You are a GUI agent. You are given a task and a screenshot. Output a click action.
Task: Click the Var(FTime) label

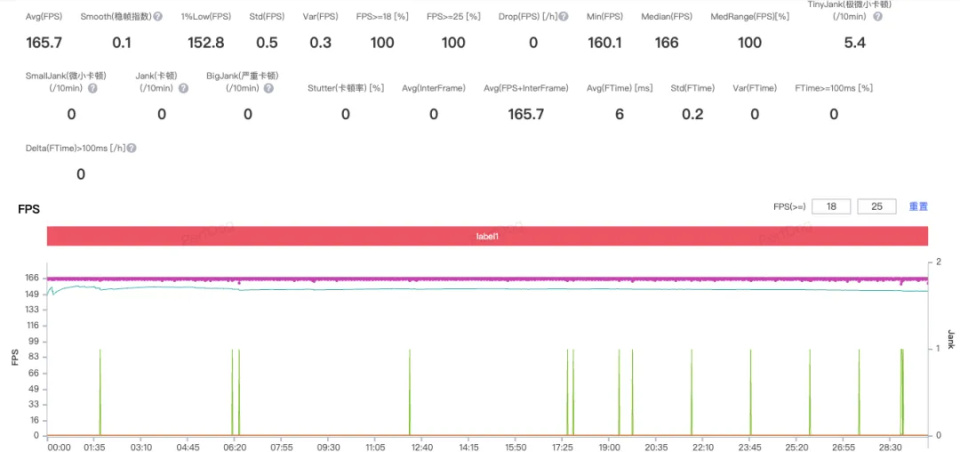[755, 88]
